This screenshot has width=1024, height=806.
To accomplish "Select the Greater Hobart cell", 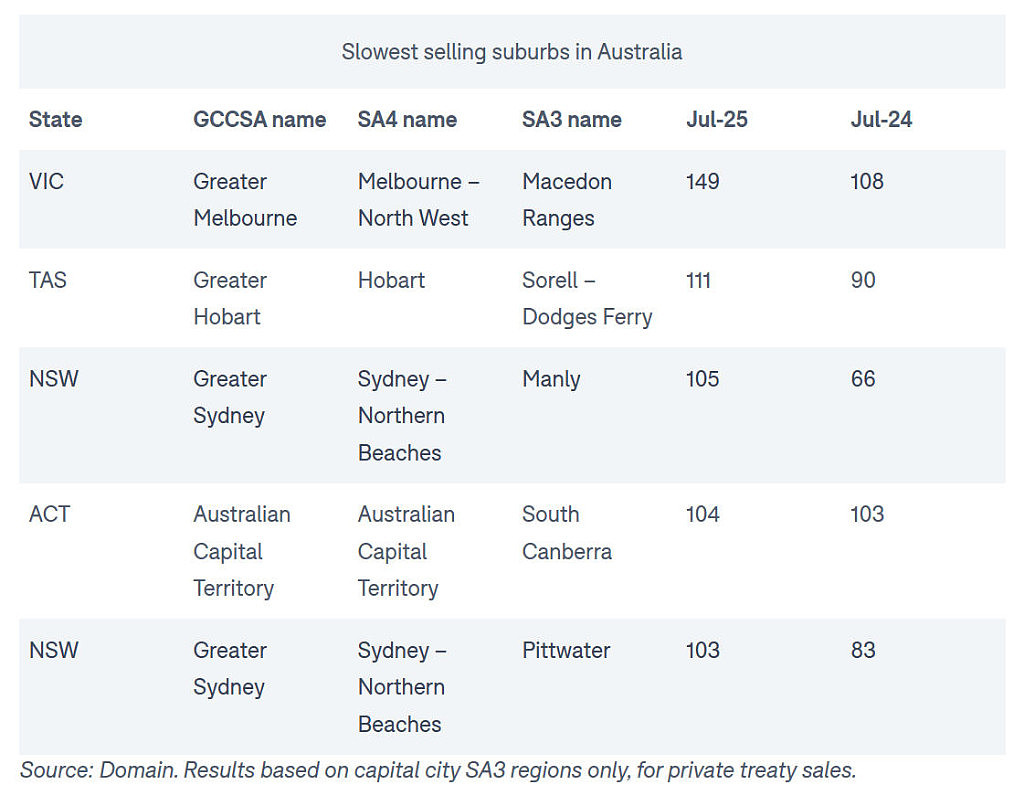I will [230, 298].
